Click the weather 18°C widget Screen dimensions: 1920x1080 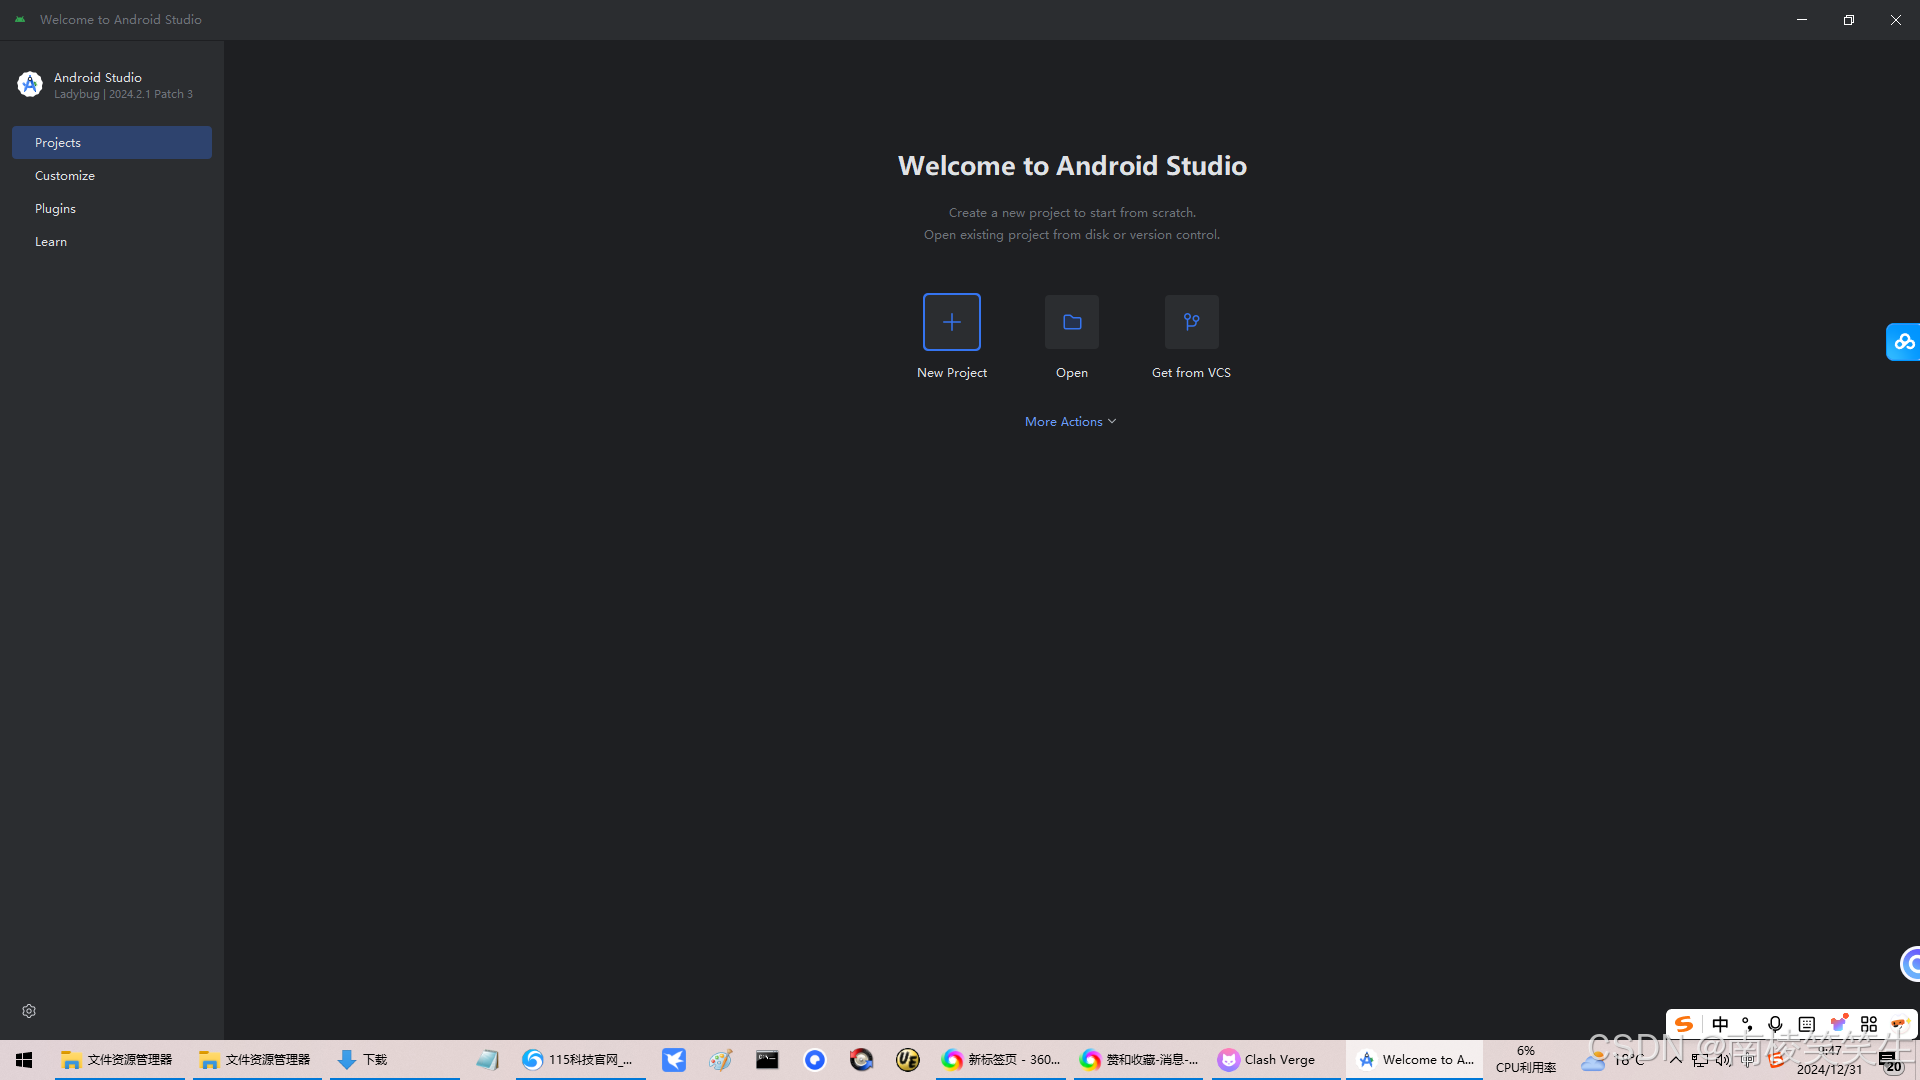(x=1612, y=1059)
